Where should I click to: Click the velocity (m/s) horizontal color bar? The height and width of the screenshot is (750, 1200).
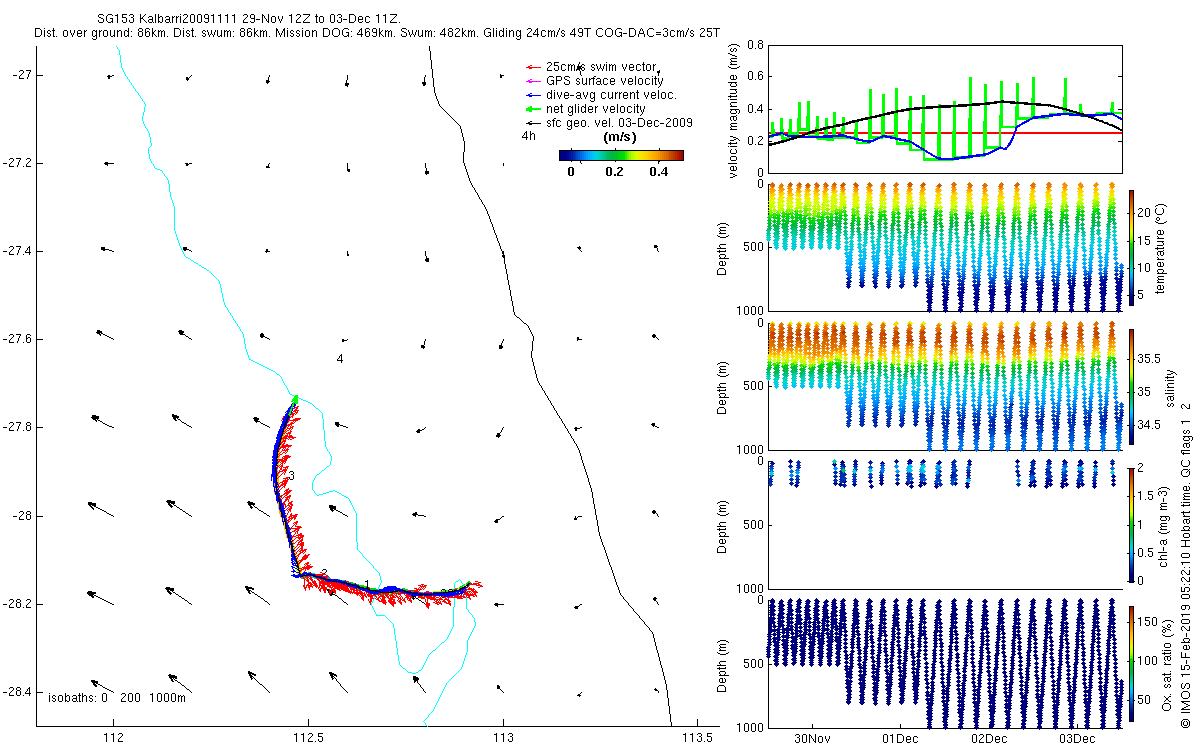click(x=620, y=155)
